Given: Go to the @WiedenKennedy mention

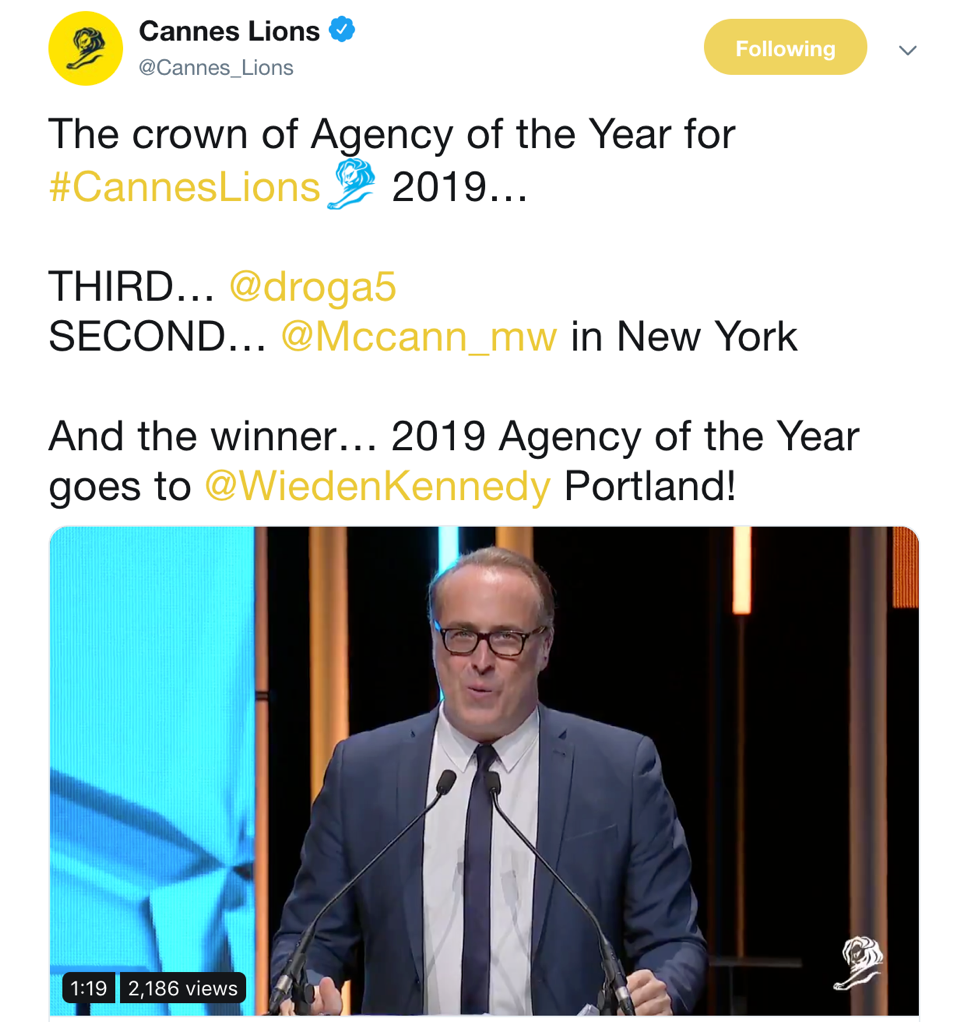Looking at the screenshot, I should click(x=377, y=487).
